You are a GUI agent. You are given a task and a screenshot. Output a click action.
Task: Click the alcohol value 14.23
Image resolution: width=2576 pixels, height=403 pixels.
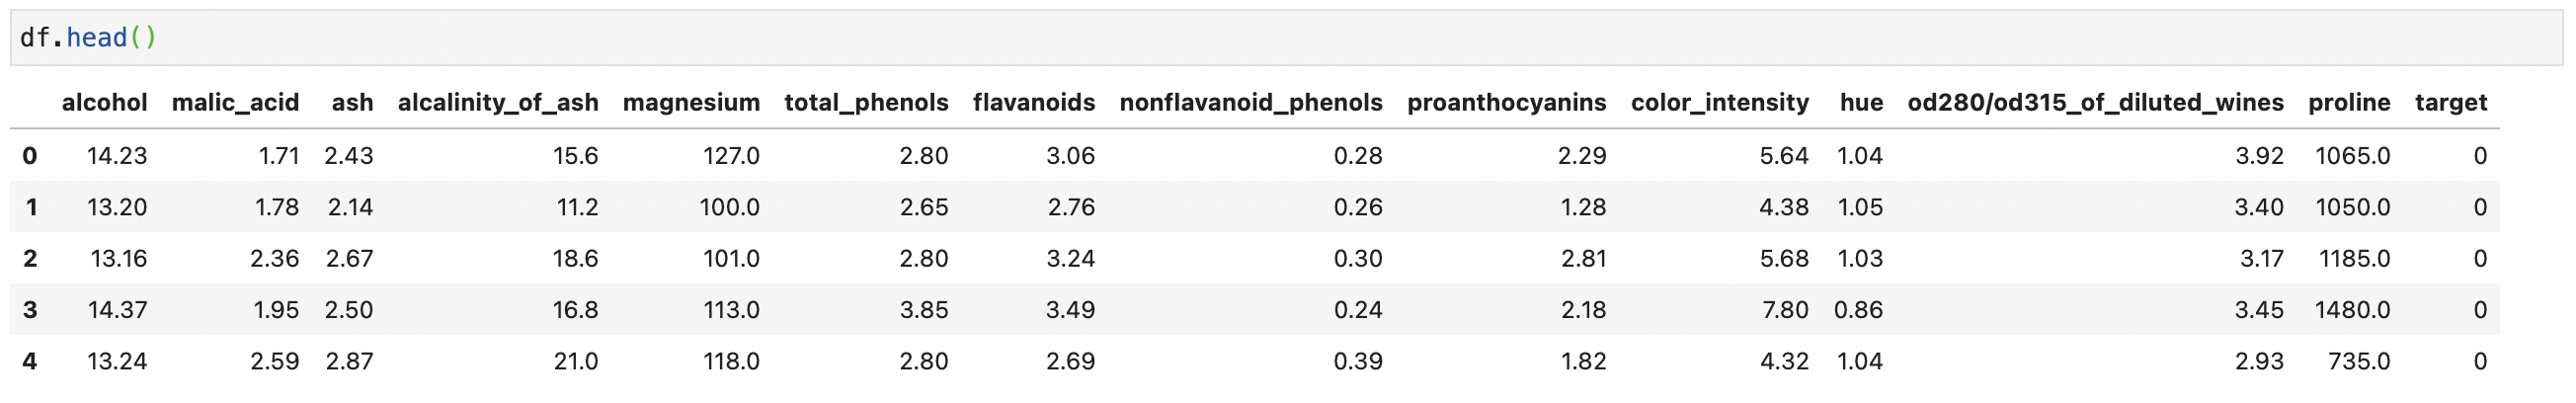point(117,156)
